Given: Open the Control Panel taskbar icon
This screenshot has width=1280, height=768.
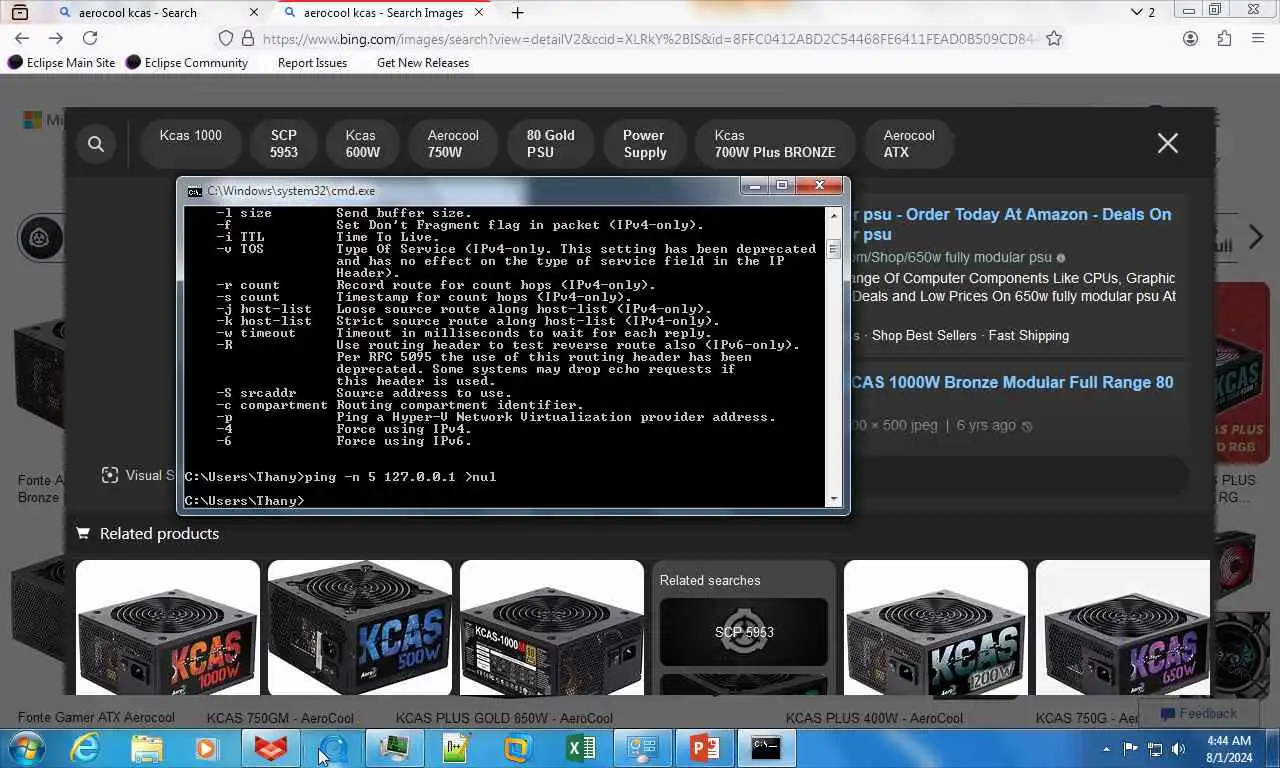Looking at the screenshot, I should coord(642,748).
